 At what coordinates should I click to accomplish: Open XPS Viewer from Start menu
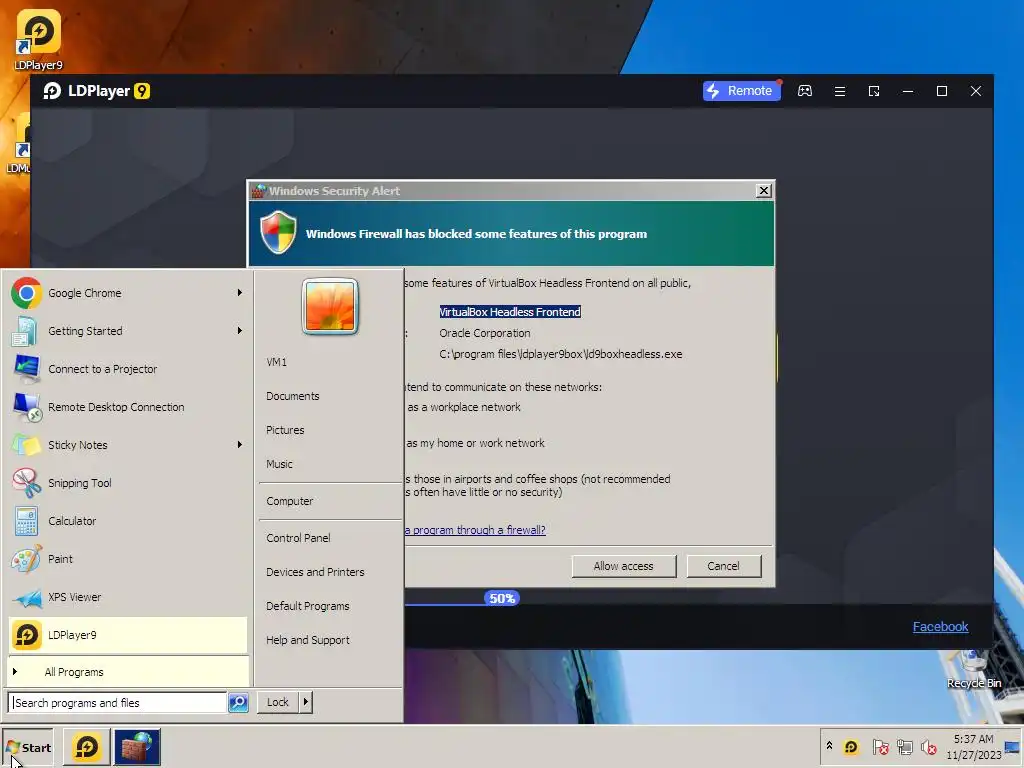(x=127, y=597)
